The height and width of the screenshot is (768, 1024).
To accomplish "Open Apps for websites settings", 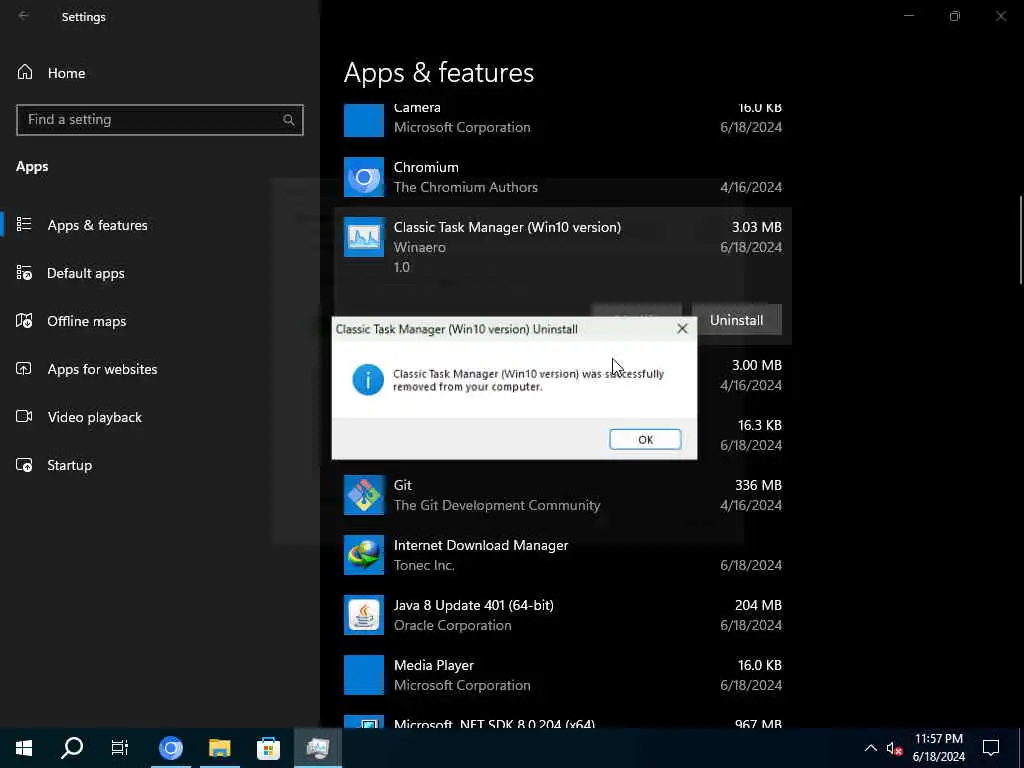I will [x=103, y=369].
